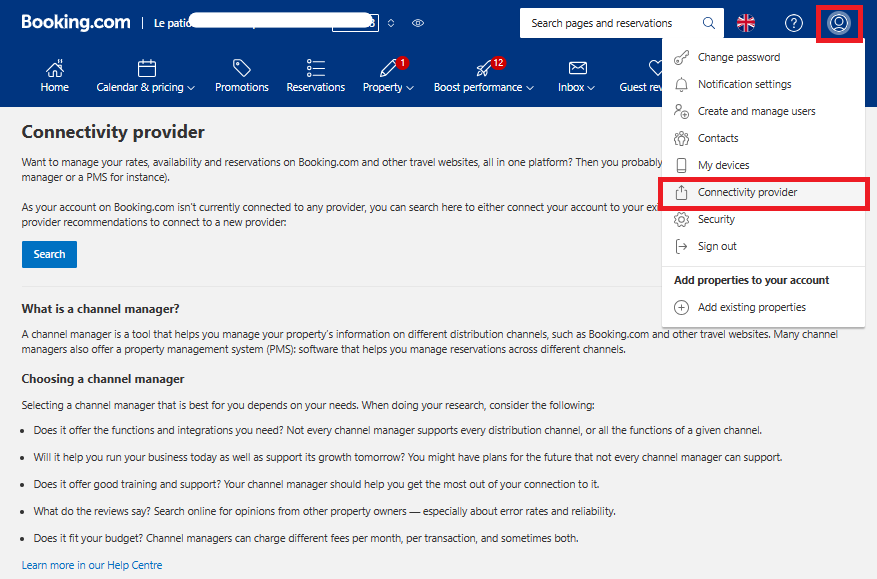877x579 pixels.
Task: Change language via UK flag icon
Action: pos(746,23)
